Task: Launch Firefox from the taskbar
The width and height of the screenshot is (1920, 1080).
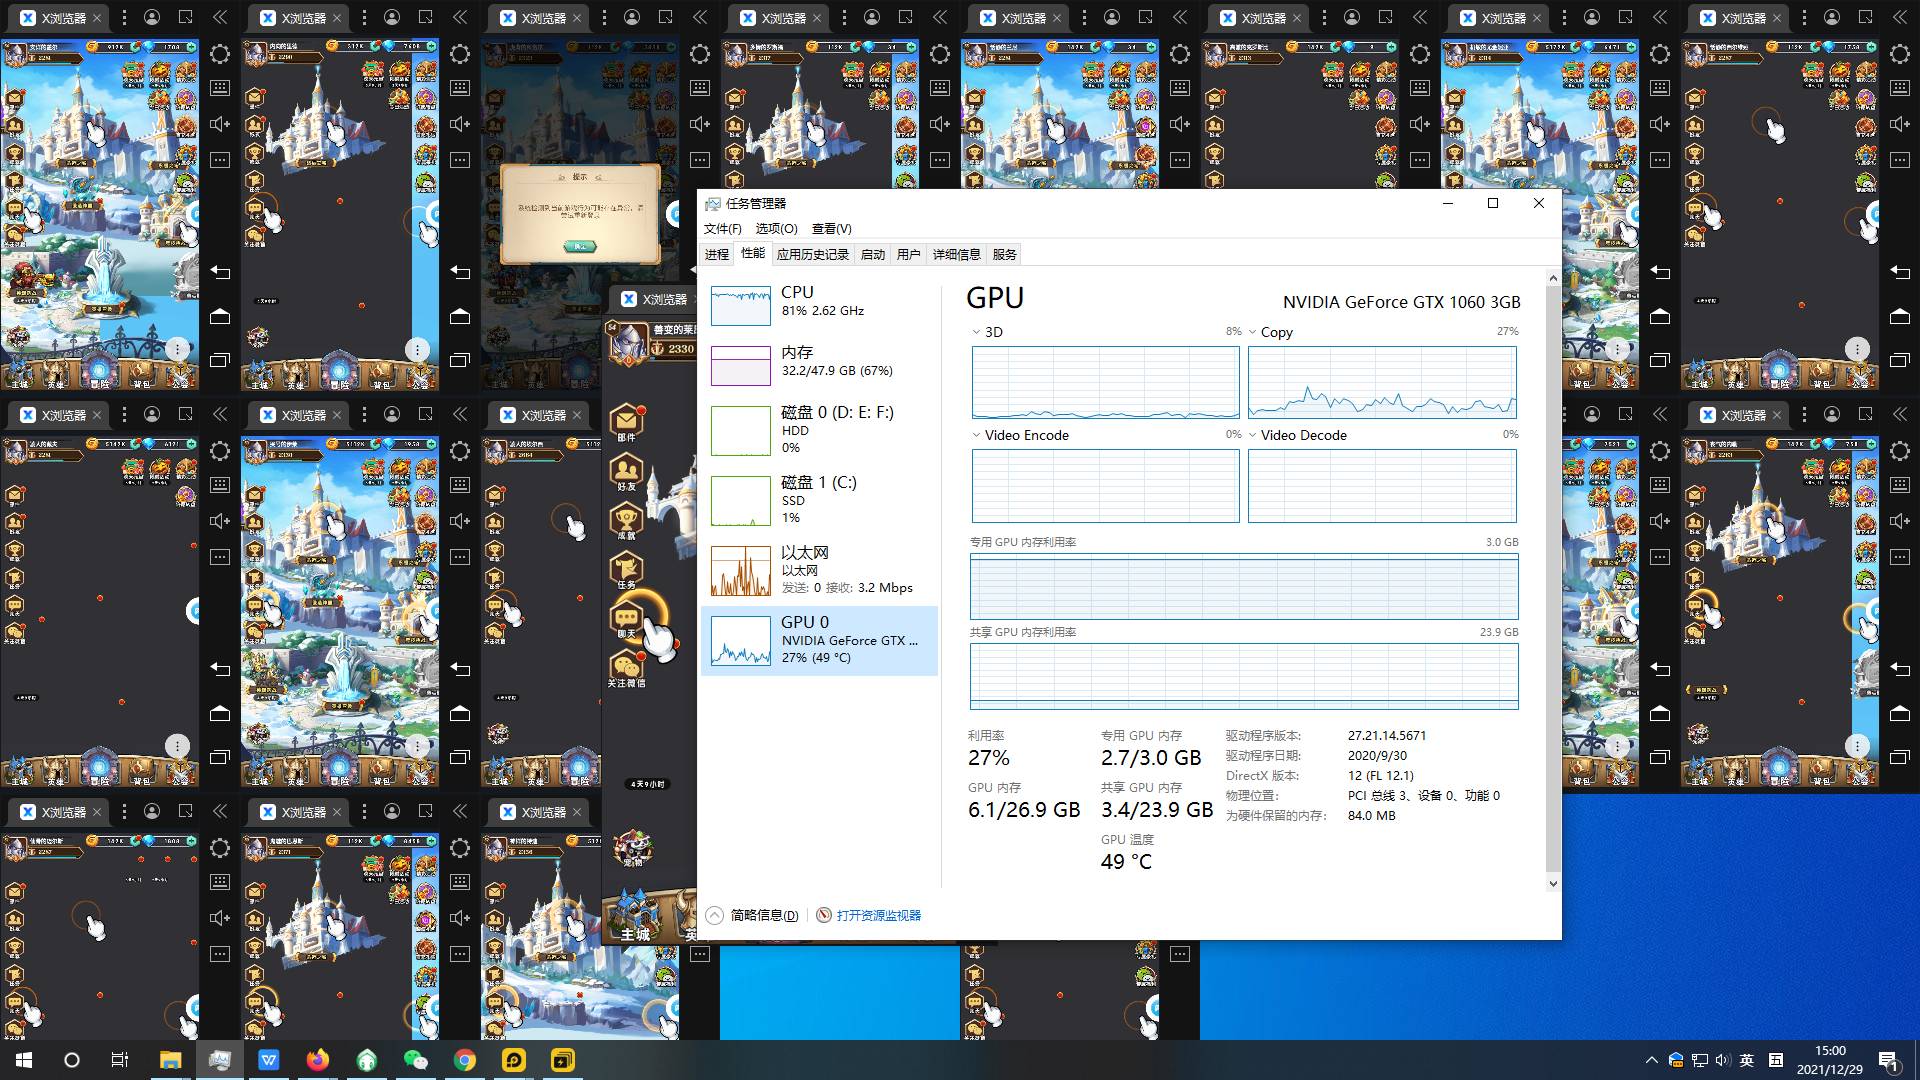Action: [x=318, y=1060]
